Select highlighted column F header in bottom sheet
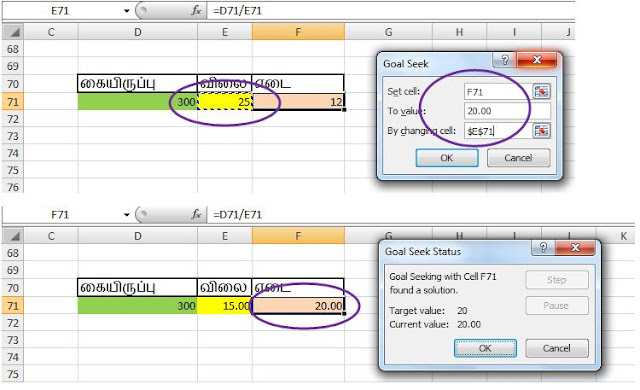The image size is (640, 390). tap(298, 236)
